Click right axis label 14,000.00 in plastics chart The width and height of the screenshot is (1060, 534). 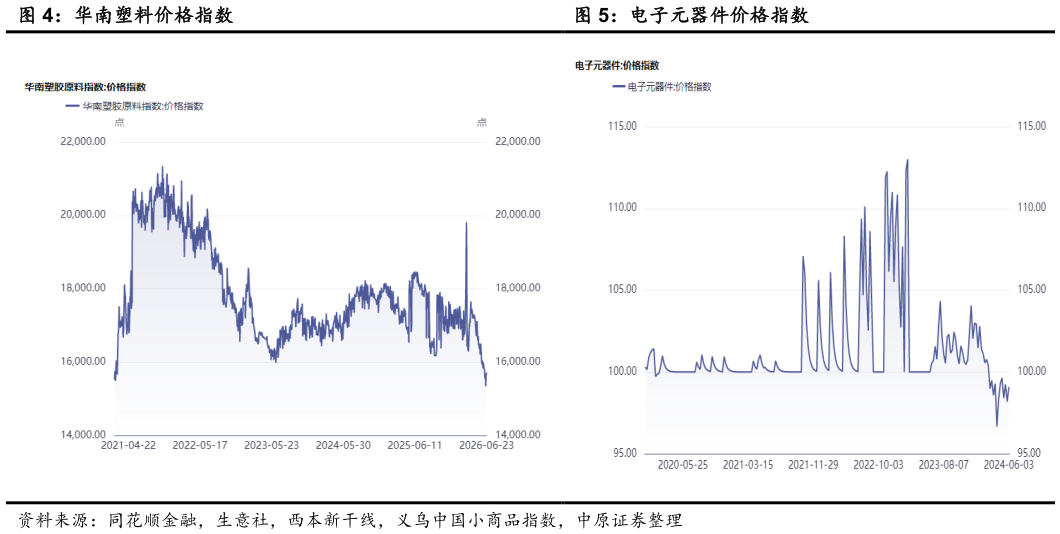(518, 435)
